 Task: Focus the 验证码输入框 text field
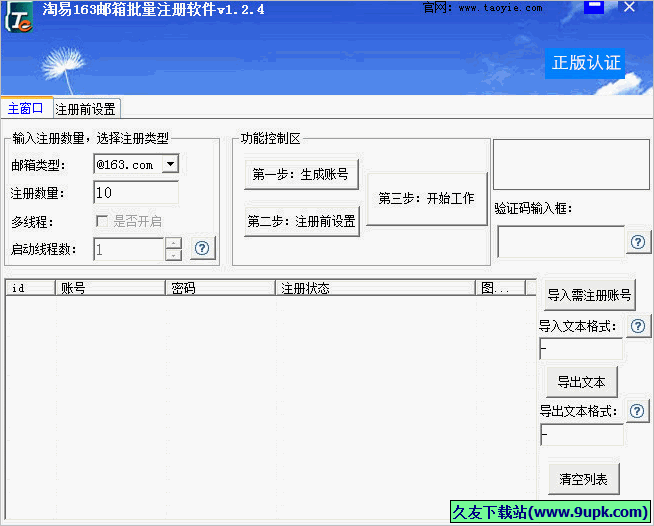(561, 242)
